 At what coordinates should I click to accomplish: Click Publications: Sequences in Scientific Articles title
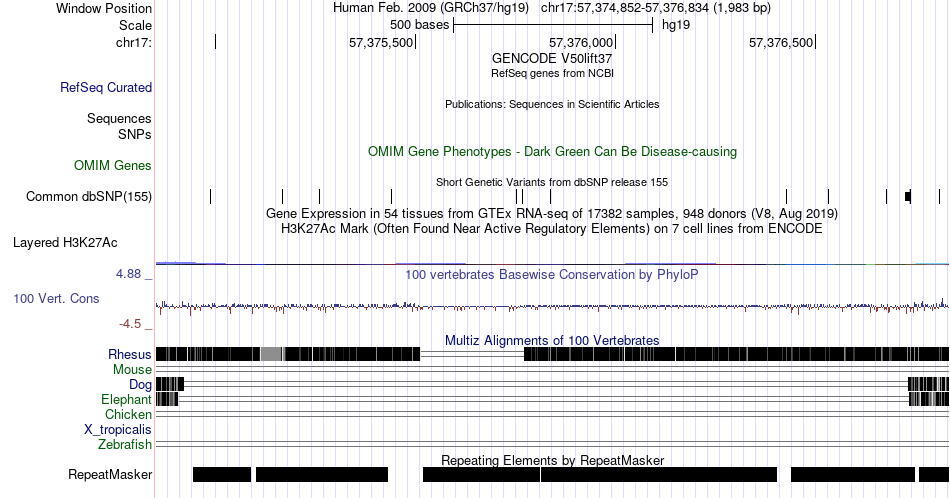point(552,104)
